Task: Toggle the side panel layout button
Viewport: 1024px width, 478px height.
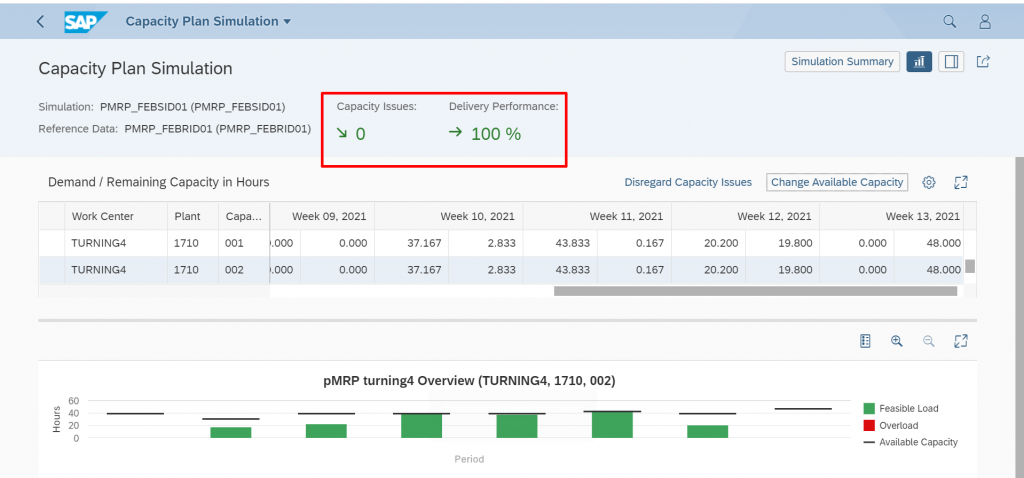Action: pos(951,61)
